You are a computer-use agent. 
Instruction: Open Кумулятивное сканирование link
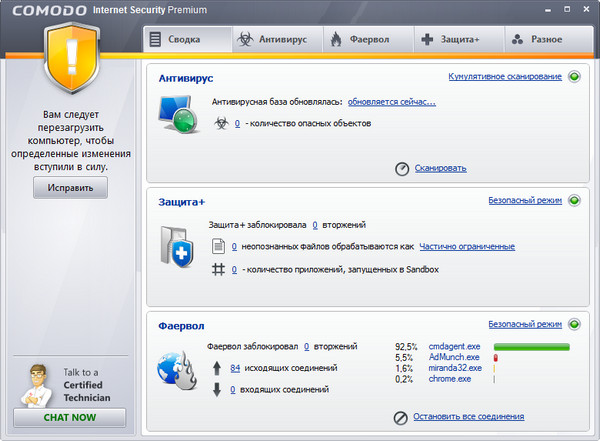[x=504, y=76]
